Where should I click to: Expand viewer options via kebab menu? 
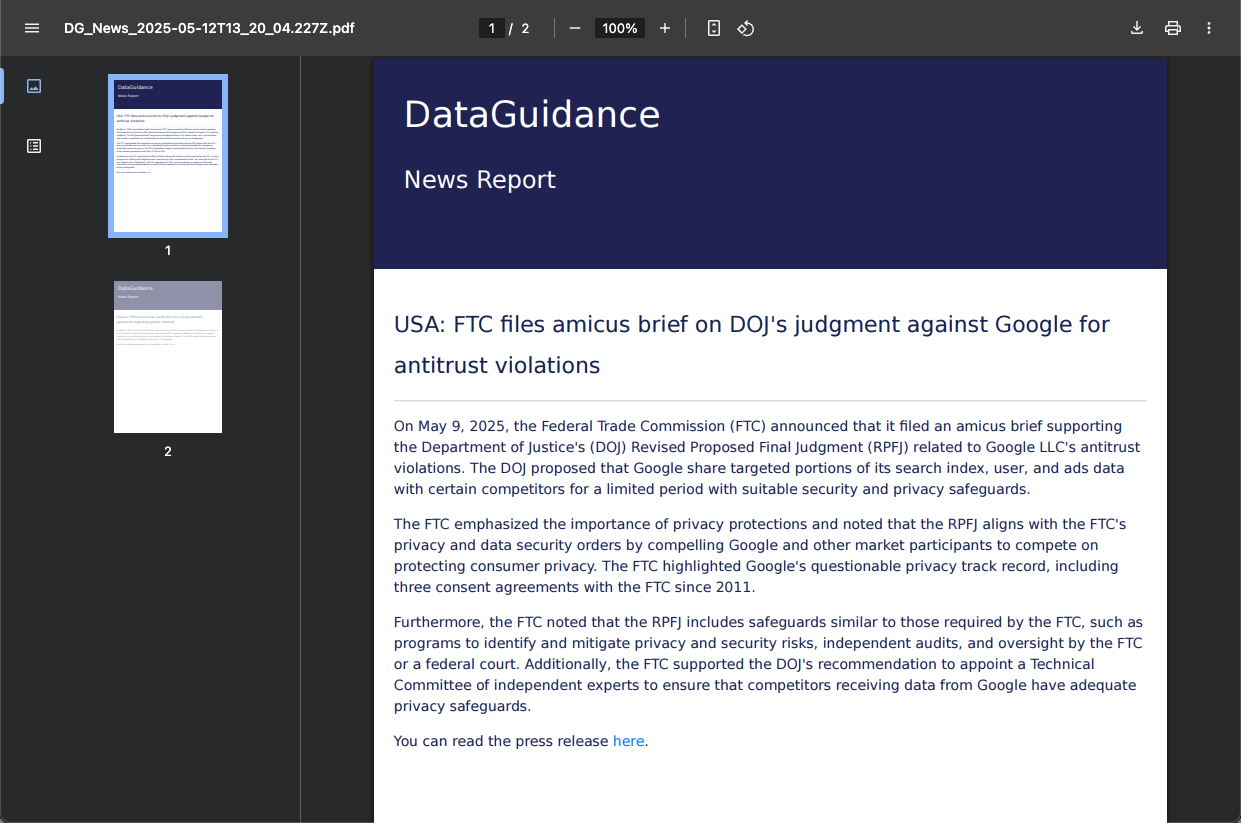1209,28
